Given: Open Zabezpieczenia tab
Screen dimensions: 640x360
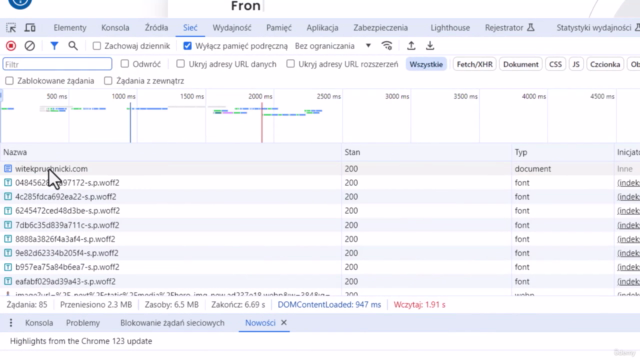Looking at the screenshot, I should (380, 28).
